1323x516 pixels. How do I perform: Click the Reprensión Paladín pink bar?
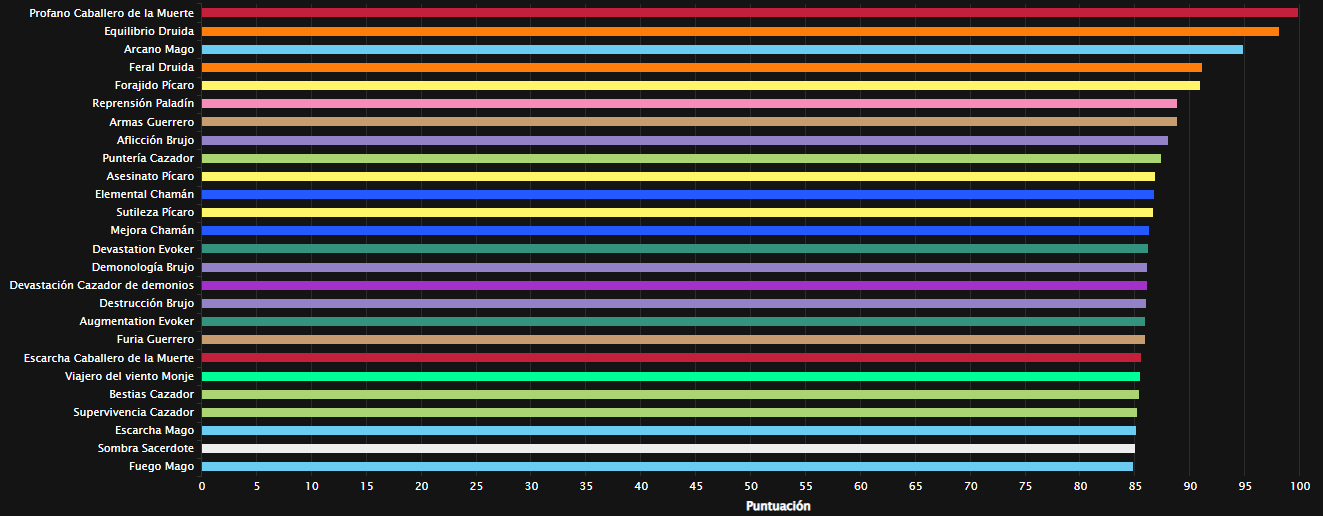point(689,103)
